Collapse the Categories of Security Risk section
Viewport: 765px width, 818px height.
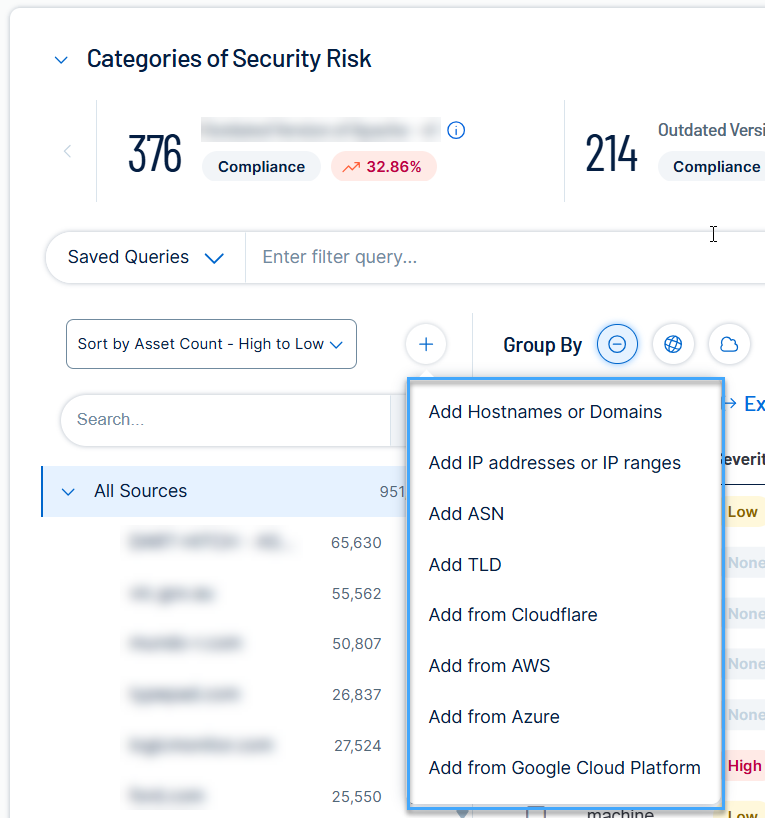click(62, 60)
